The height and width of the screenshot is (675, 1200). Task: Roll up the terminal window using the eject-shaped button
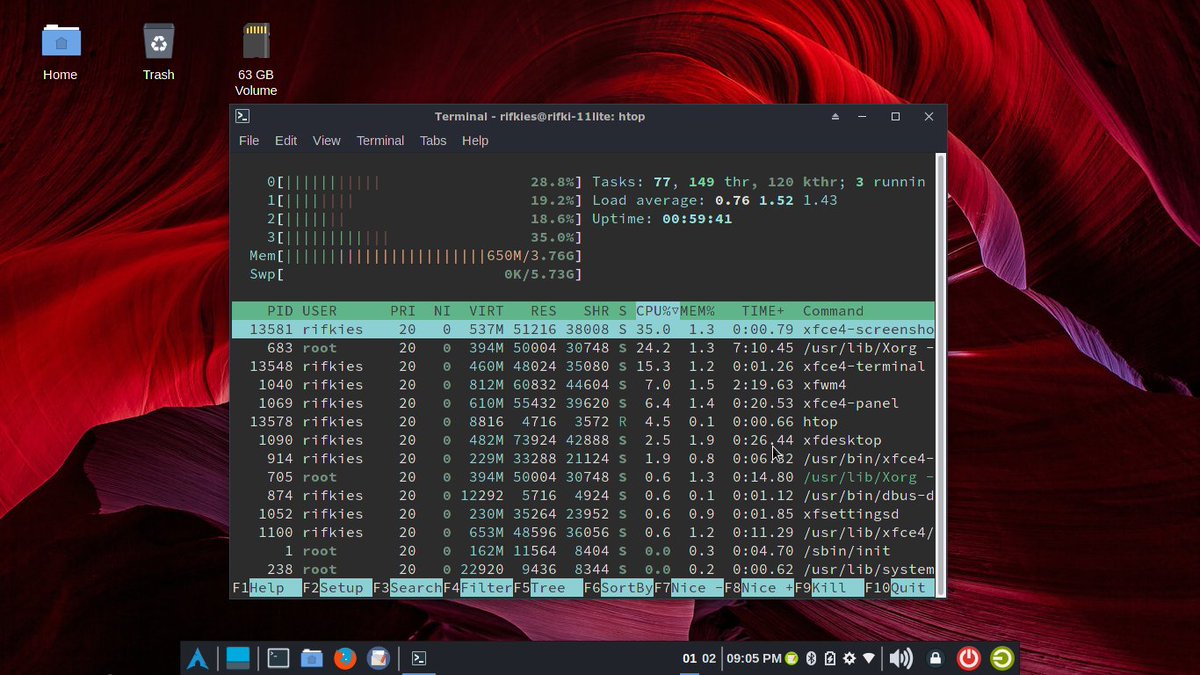click(835, 117)
